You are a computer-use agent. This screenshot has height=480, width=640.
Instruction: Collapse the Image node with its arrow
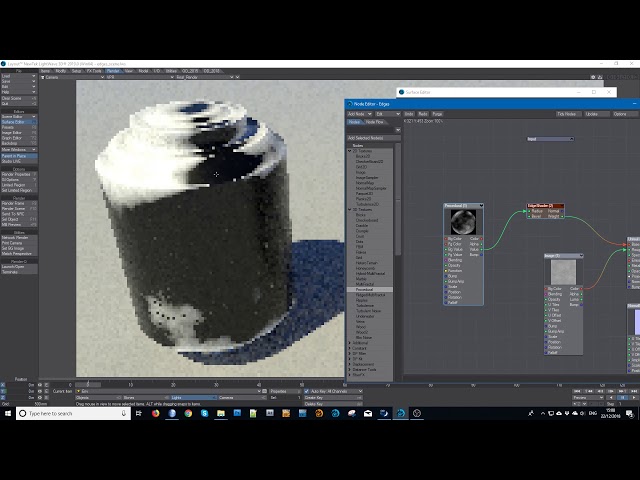coord(580,256)
